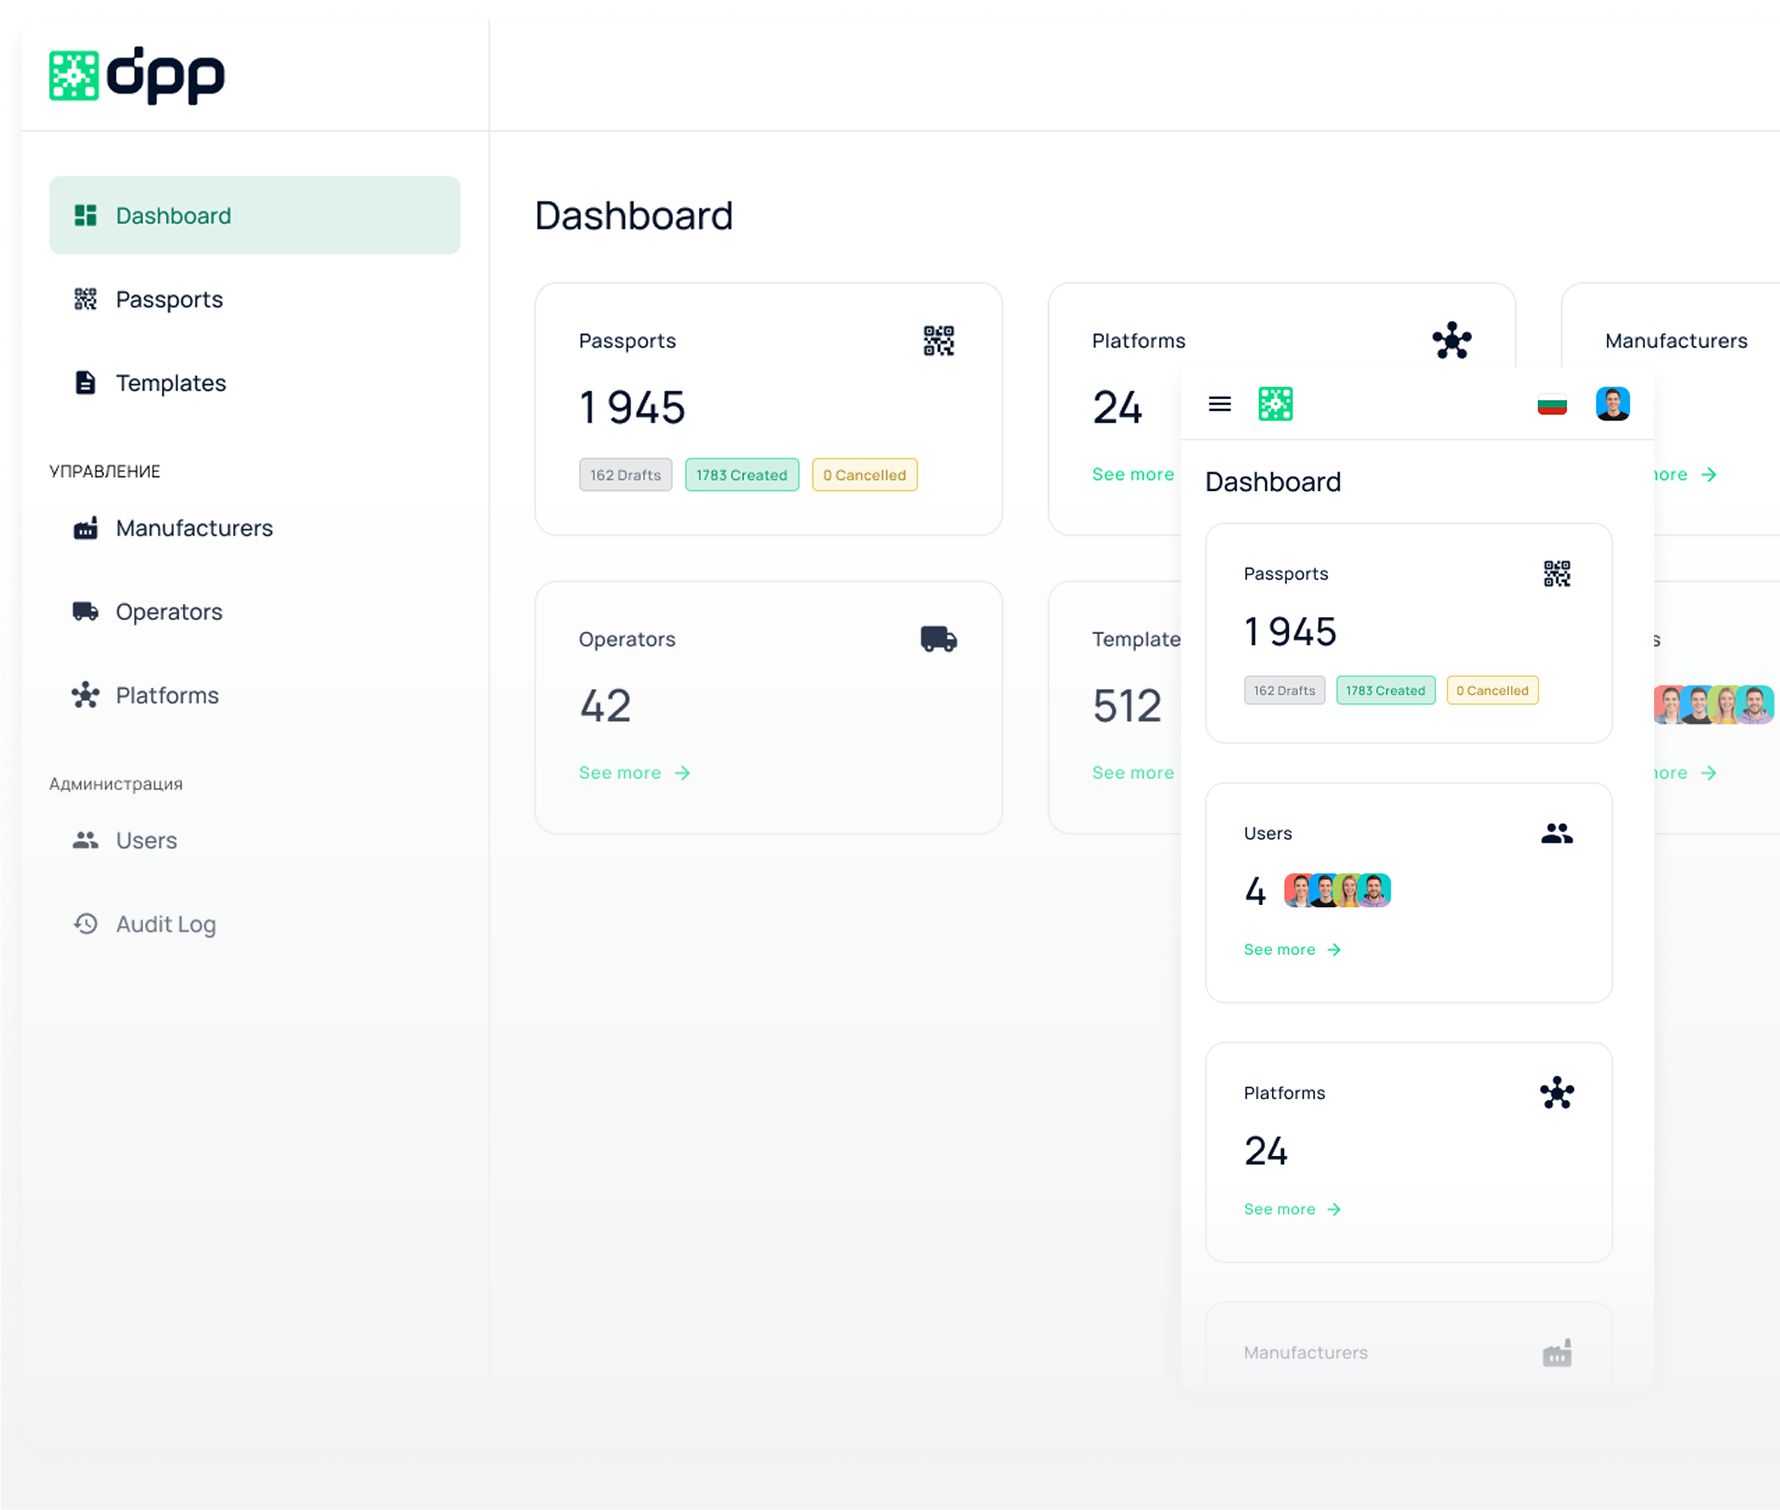This screenshot has width=1780, height=1510.
Task: Click the 4 count on mobile Users card
Action: coord(1255,891)
